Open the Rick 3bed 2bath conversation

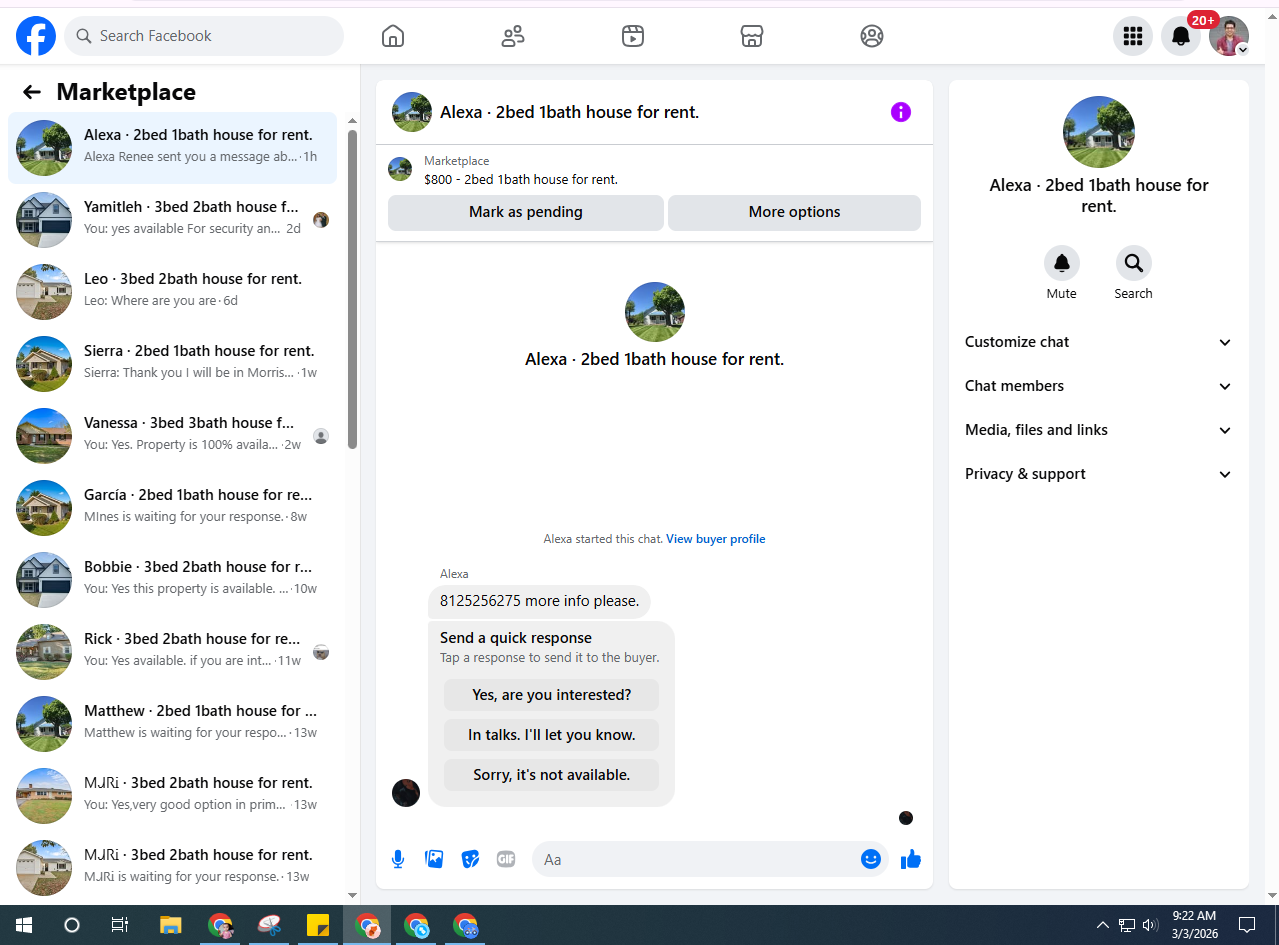(x=172, y=652)
